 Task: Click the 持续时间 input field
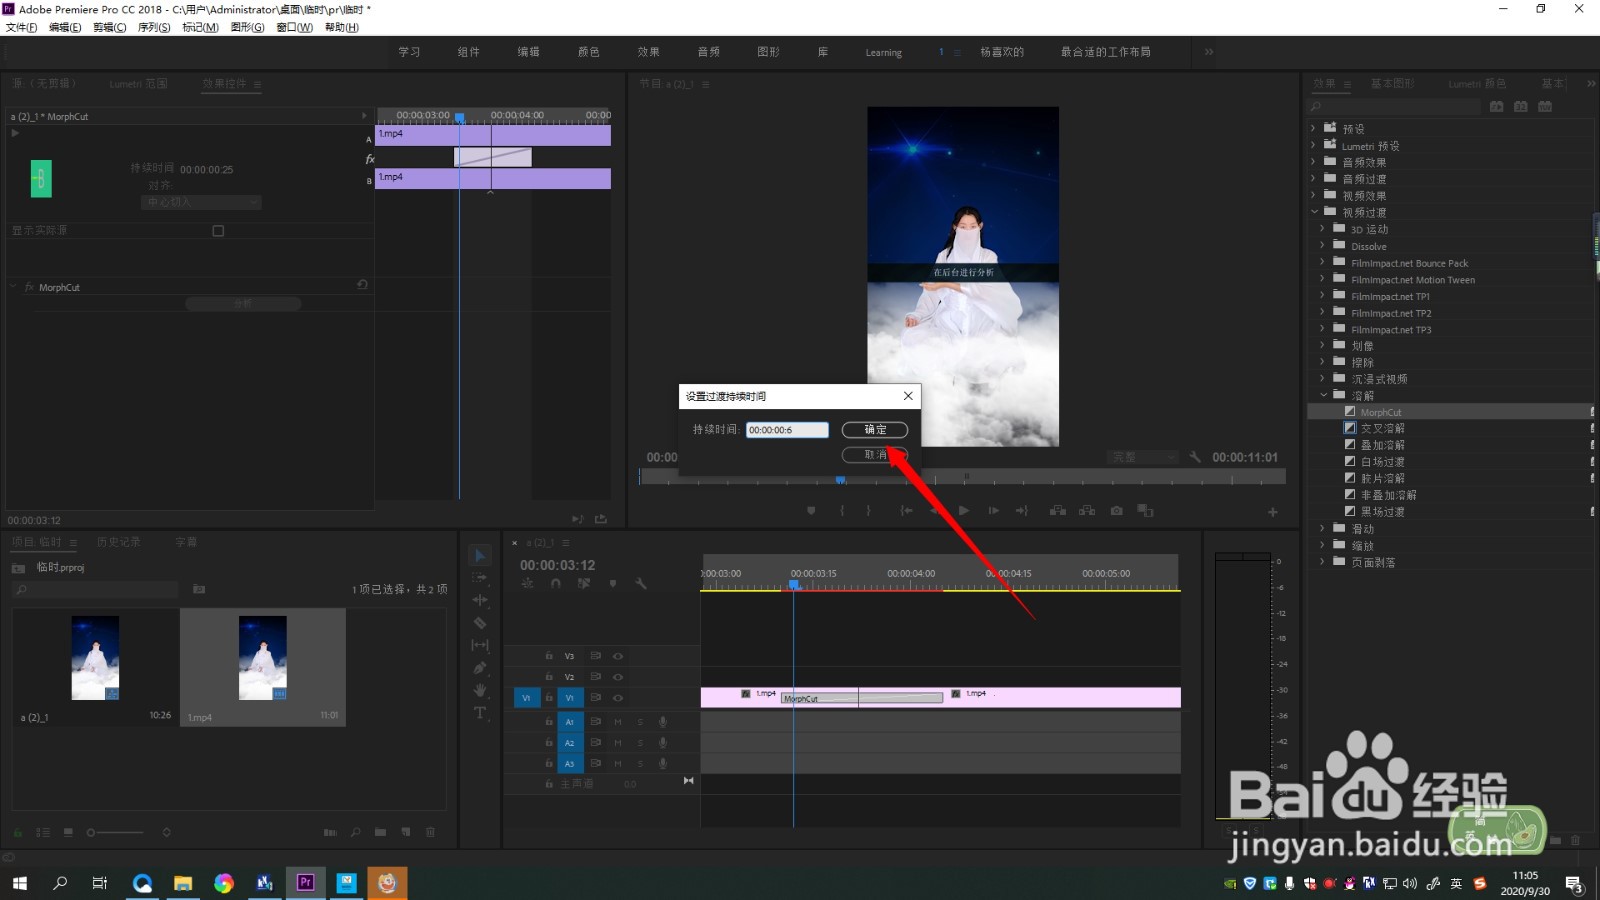(x=787, y=430)
